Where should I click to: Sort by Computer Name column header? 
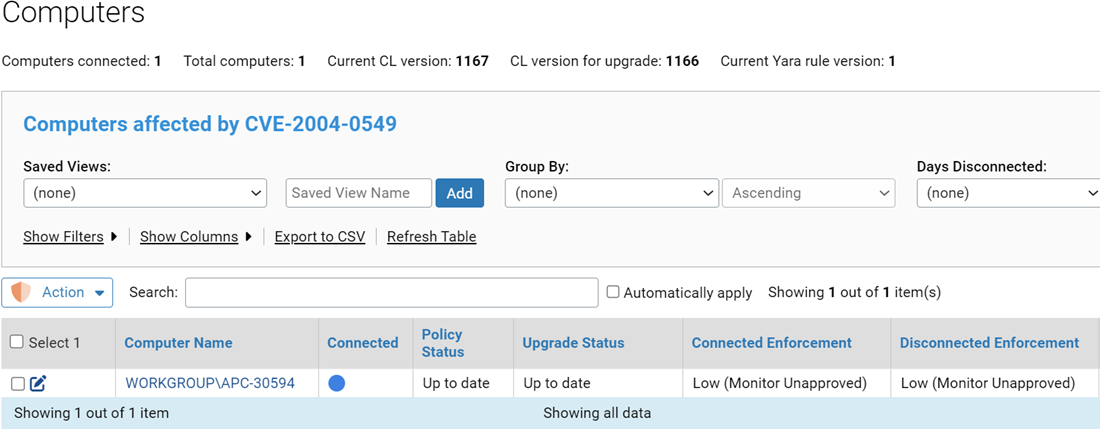pos(178,343)
